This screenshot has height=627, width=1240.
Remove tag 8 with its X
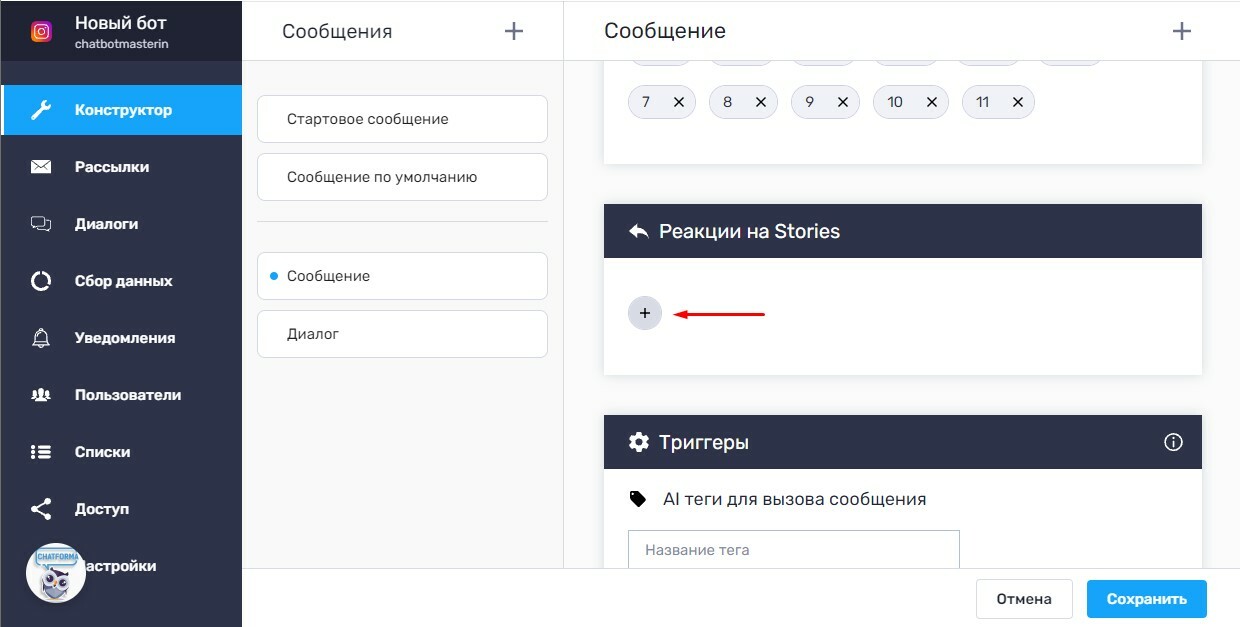(761, 102)
